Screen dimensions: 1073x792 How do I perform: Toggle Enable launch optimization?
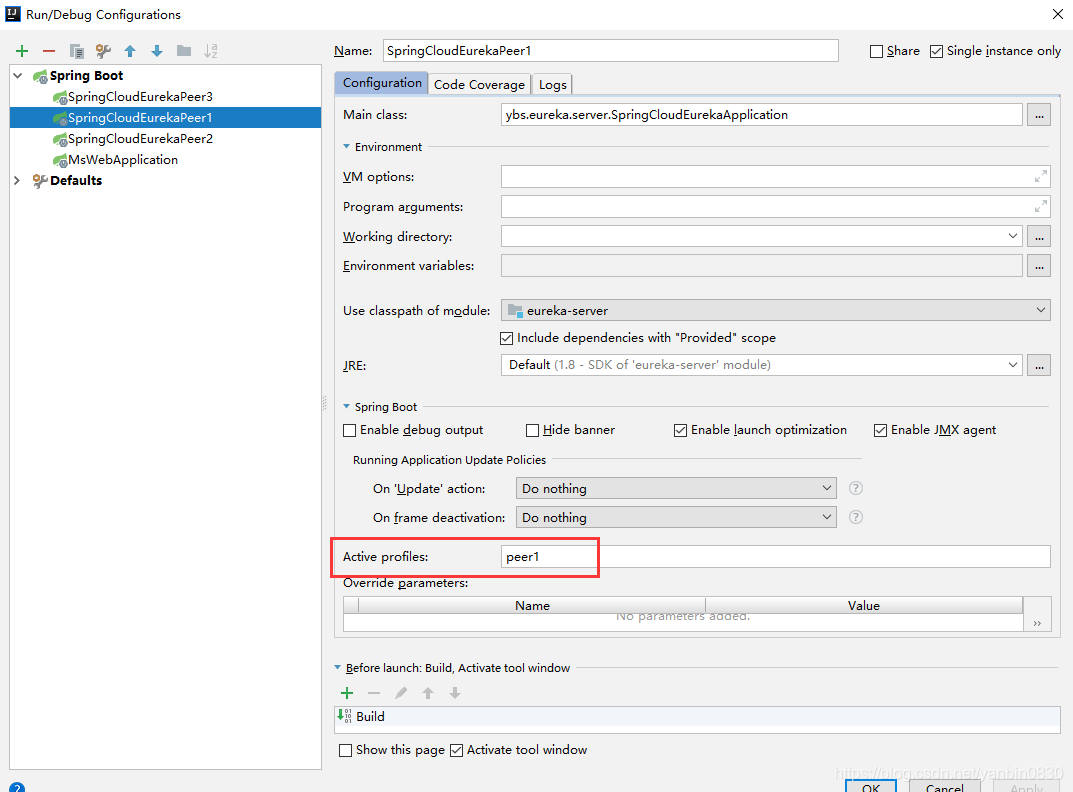point(680,431)
